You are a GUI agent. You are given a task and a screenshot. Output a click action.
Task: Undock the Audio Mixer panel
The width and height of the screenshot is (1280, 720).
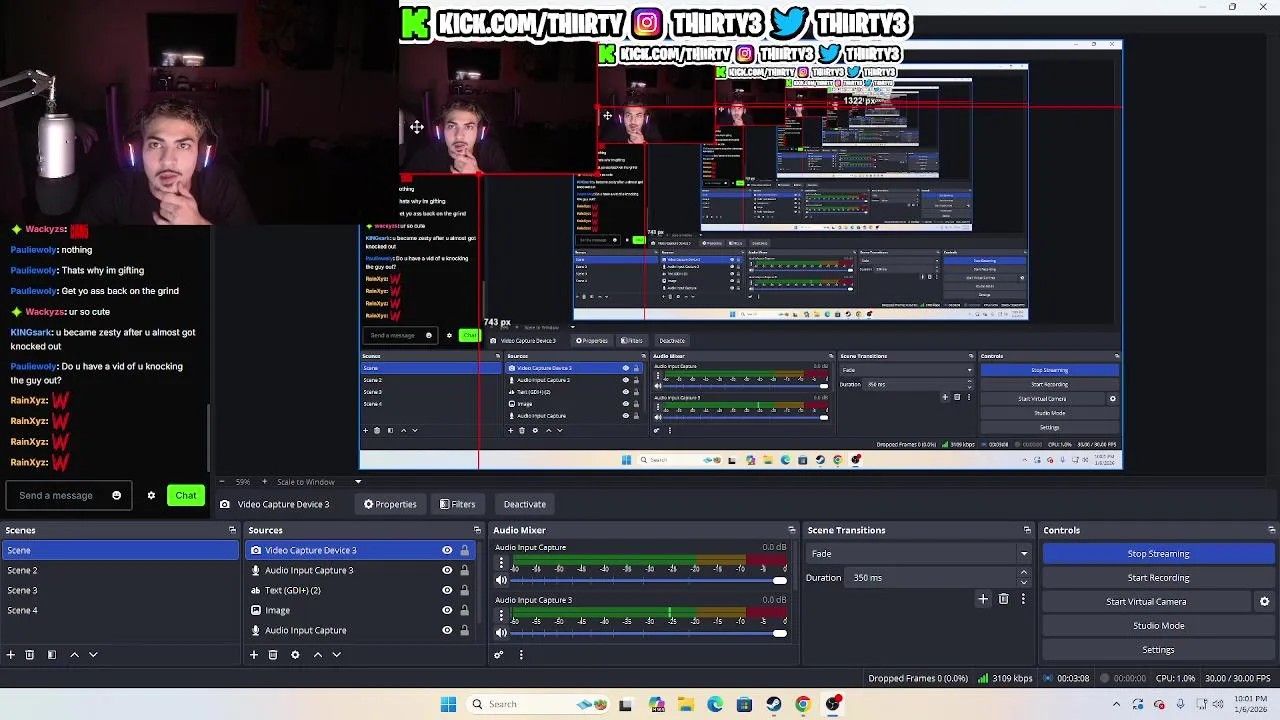pyautogui.click(x=792, y=530)
